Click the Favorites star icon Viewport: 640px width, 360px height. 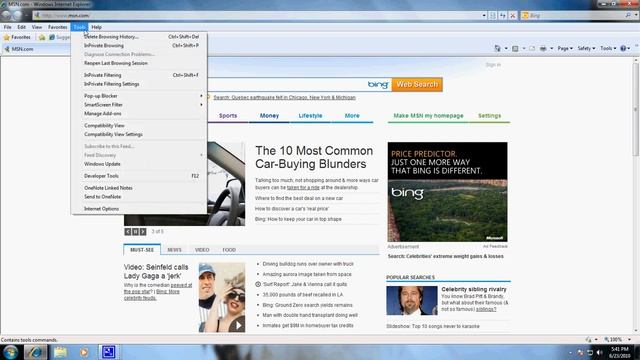click(x=7, y=37)
